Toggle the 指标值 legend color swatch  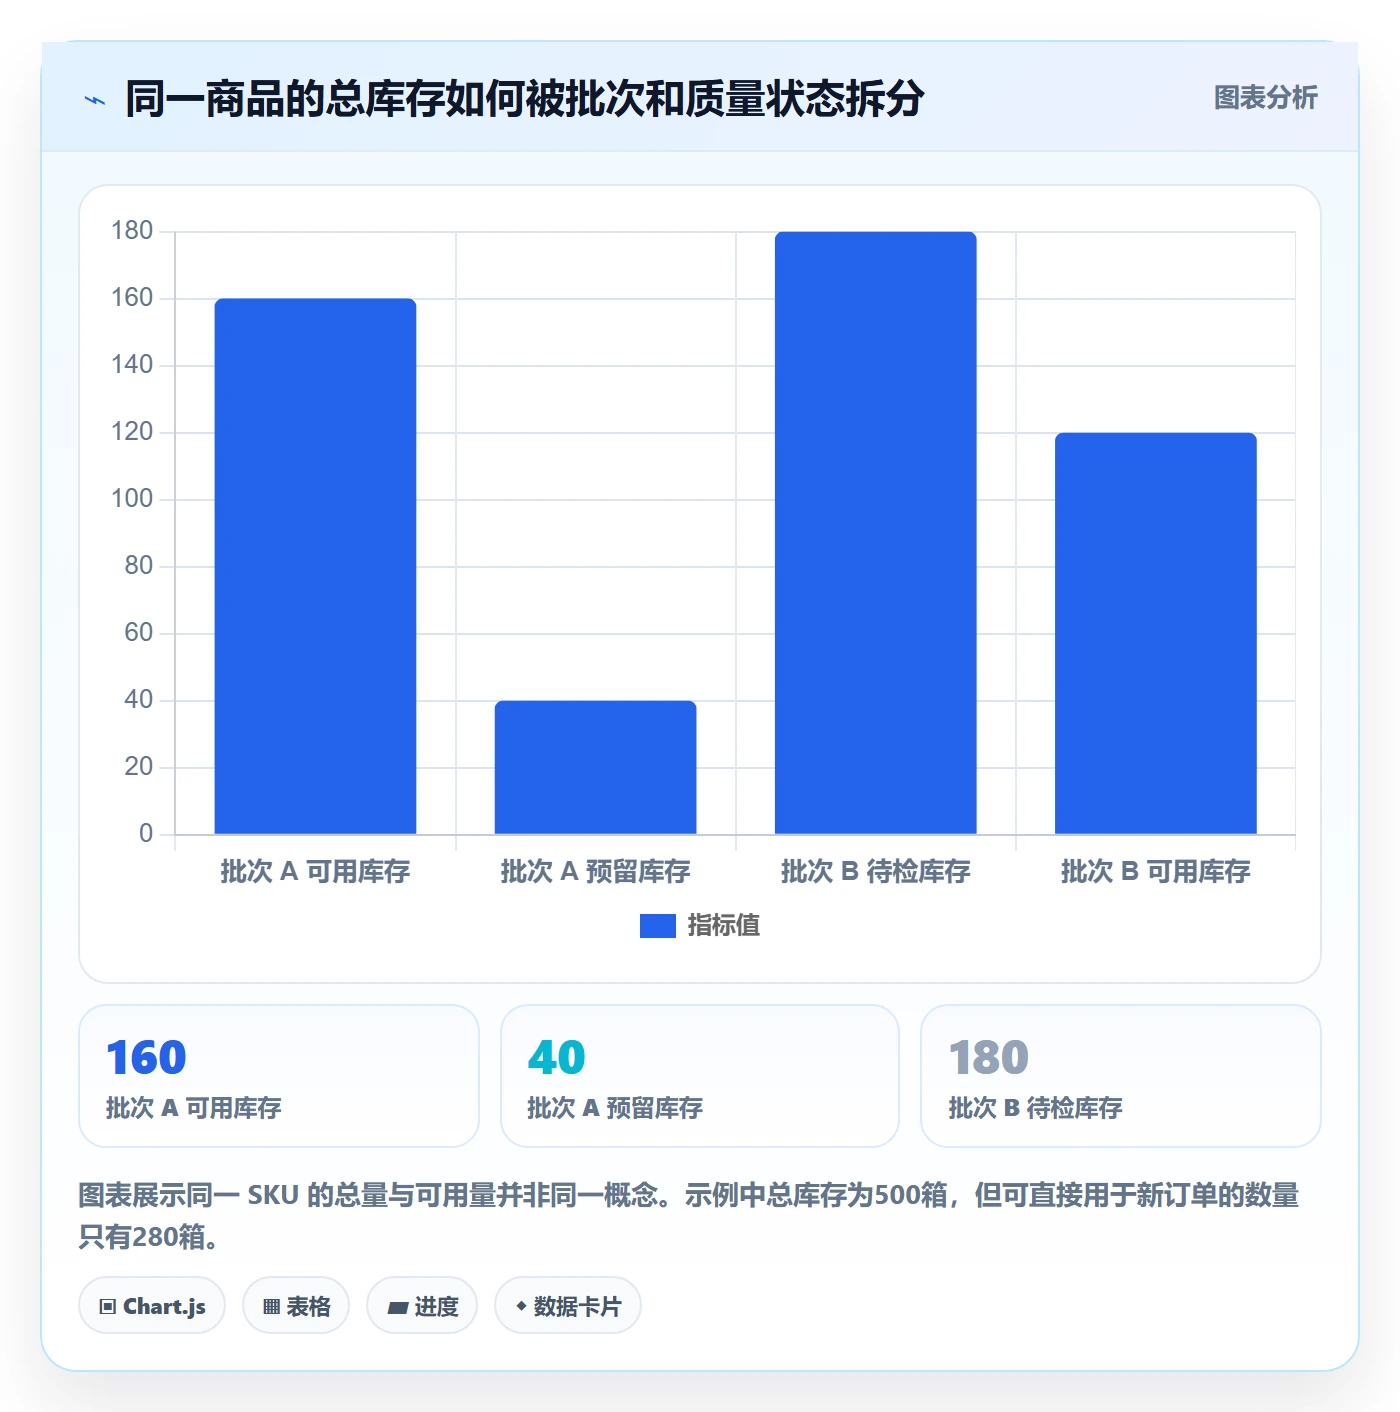coord(658,926)
